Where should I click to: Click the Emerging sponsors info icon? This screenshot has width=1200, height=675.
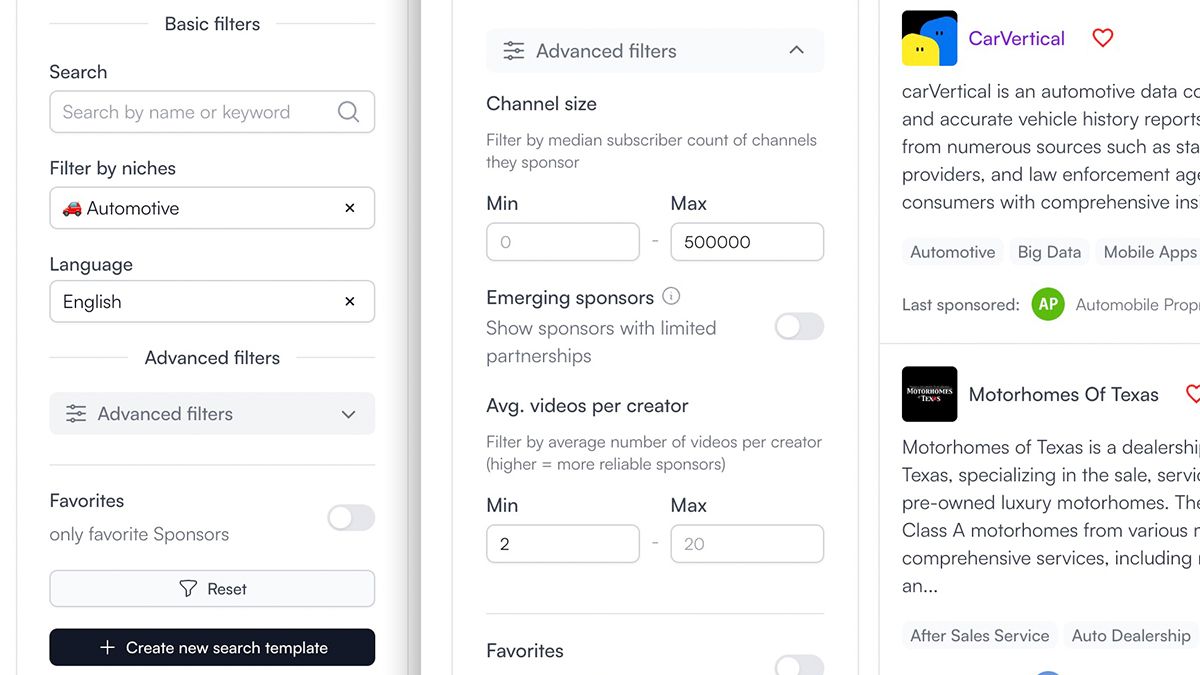[671, 296]
